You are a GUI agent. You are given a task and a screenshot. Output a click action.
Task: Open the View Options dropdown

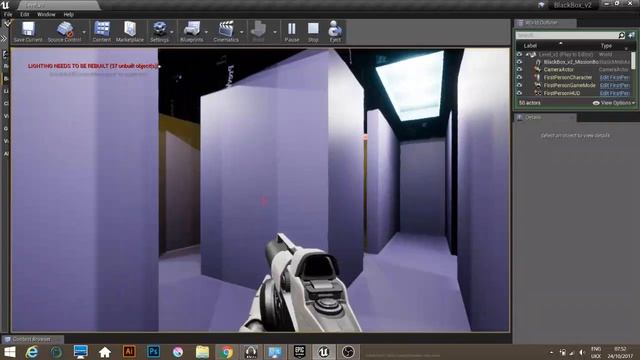click(x=614, y=103)
